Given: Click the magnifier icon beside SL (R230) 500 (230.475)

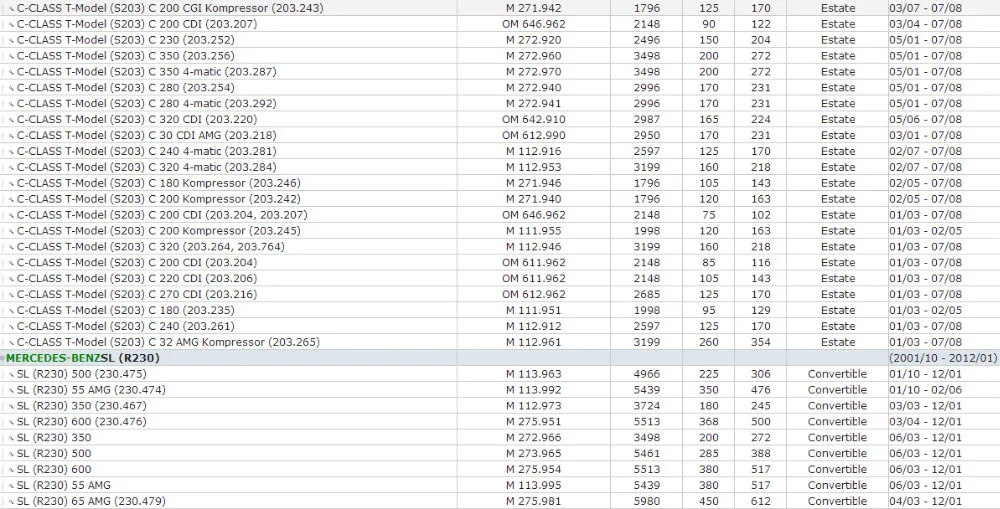Looking at the screenshot, I should [x=11, y=375].
